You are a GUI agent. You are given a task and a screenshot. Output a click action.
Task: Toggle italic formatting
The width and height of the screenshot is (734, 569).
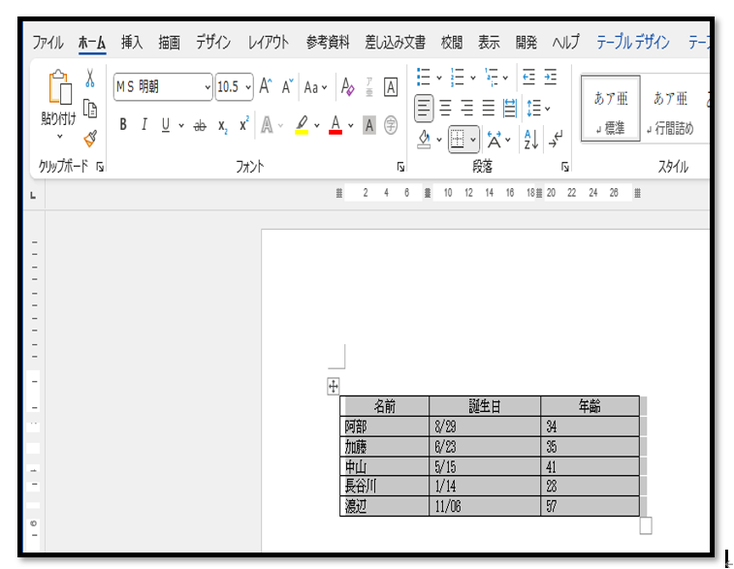coord(144,125)
